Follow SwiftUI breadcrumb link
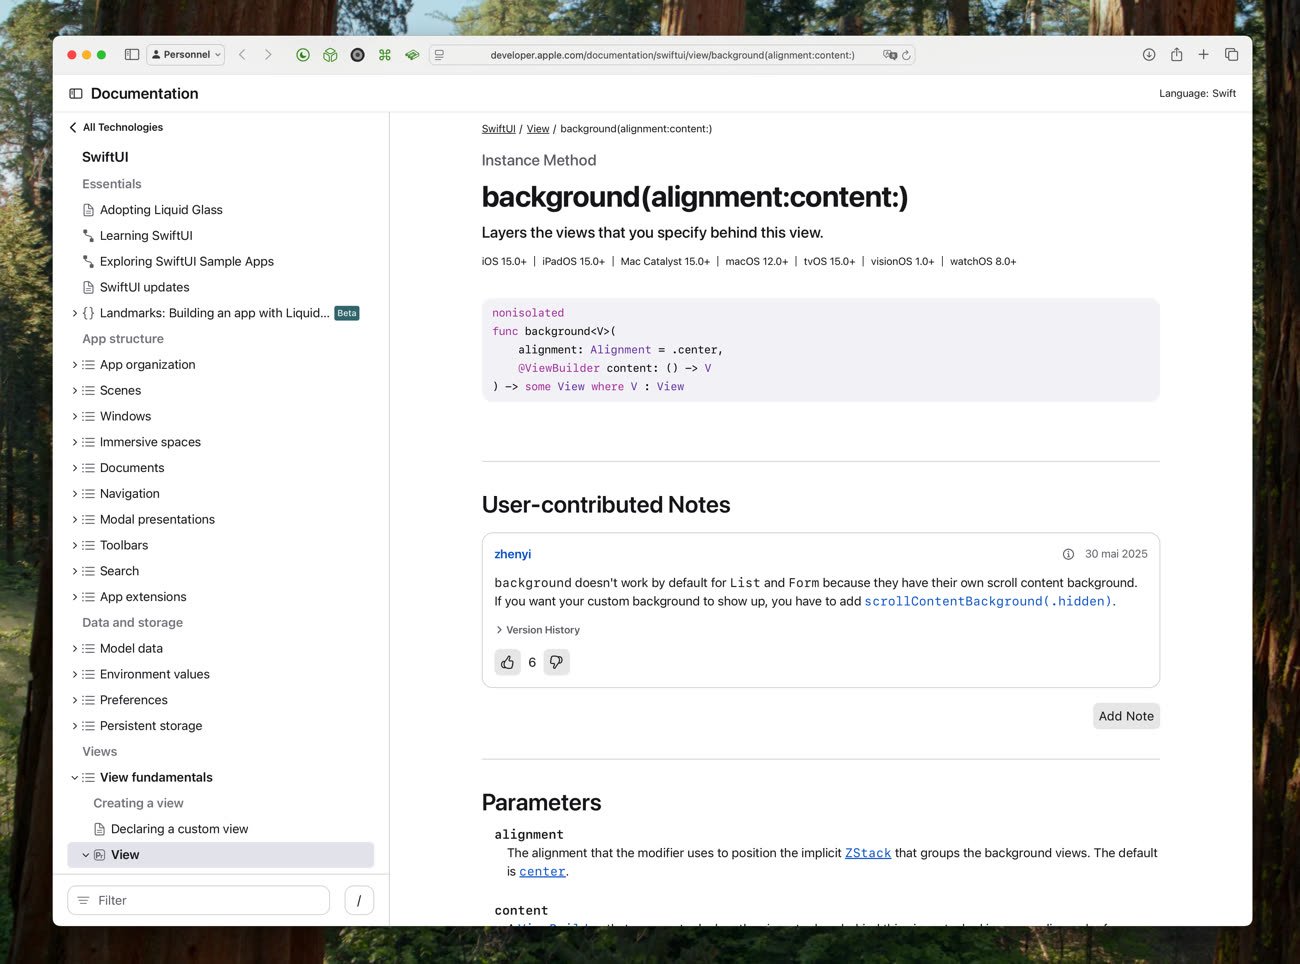 point(498,129)
